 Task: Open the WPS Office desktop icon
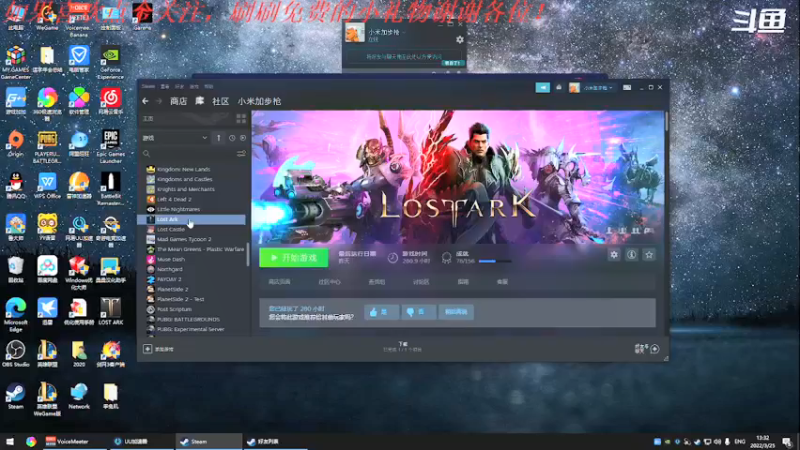[x=47, y=186]
